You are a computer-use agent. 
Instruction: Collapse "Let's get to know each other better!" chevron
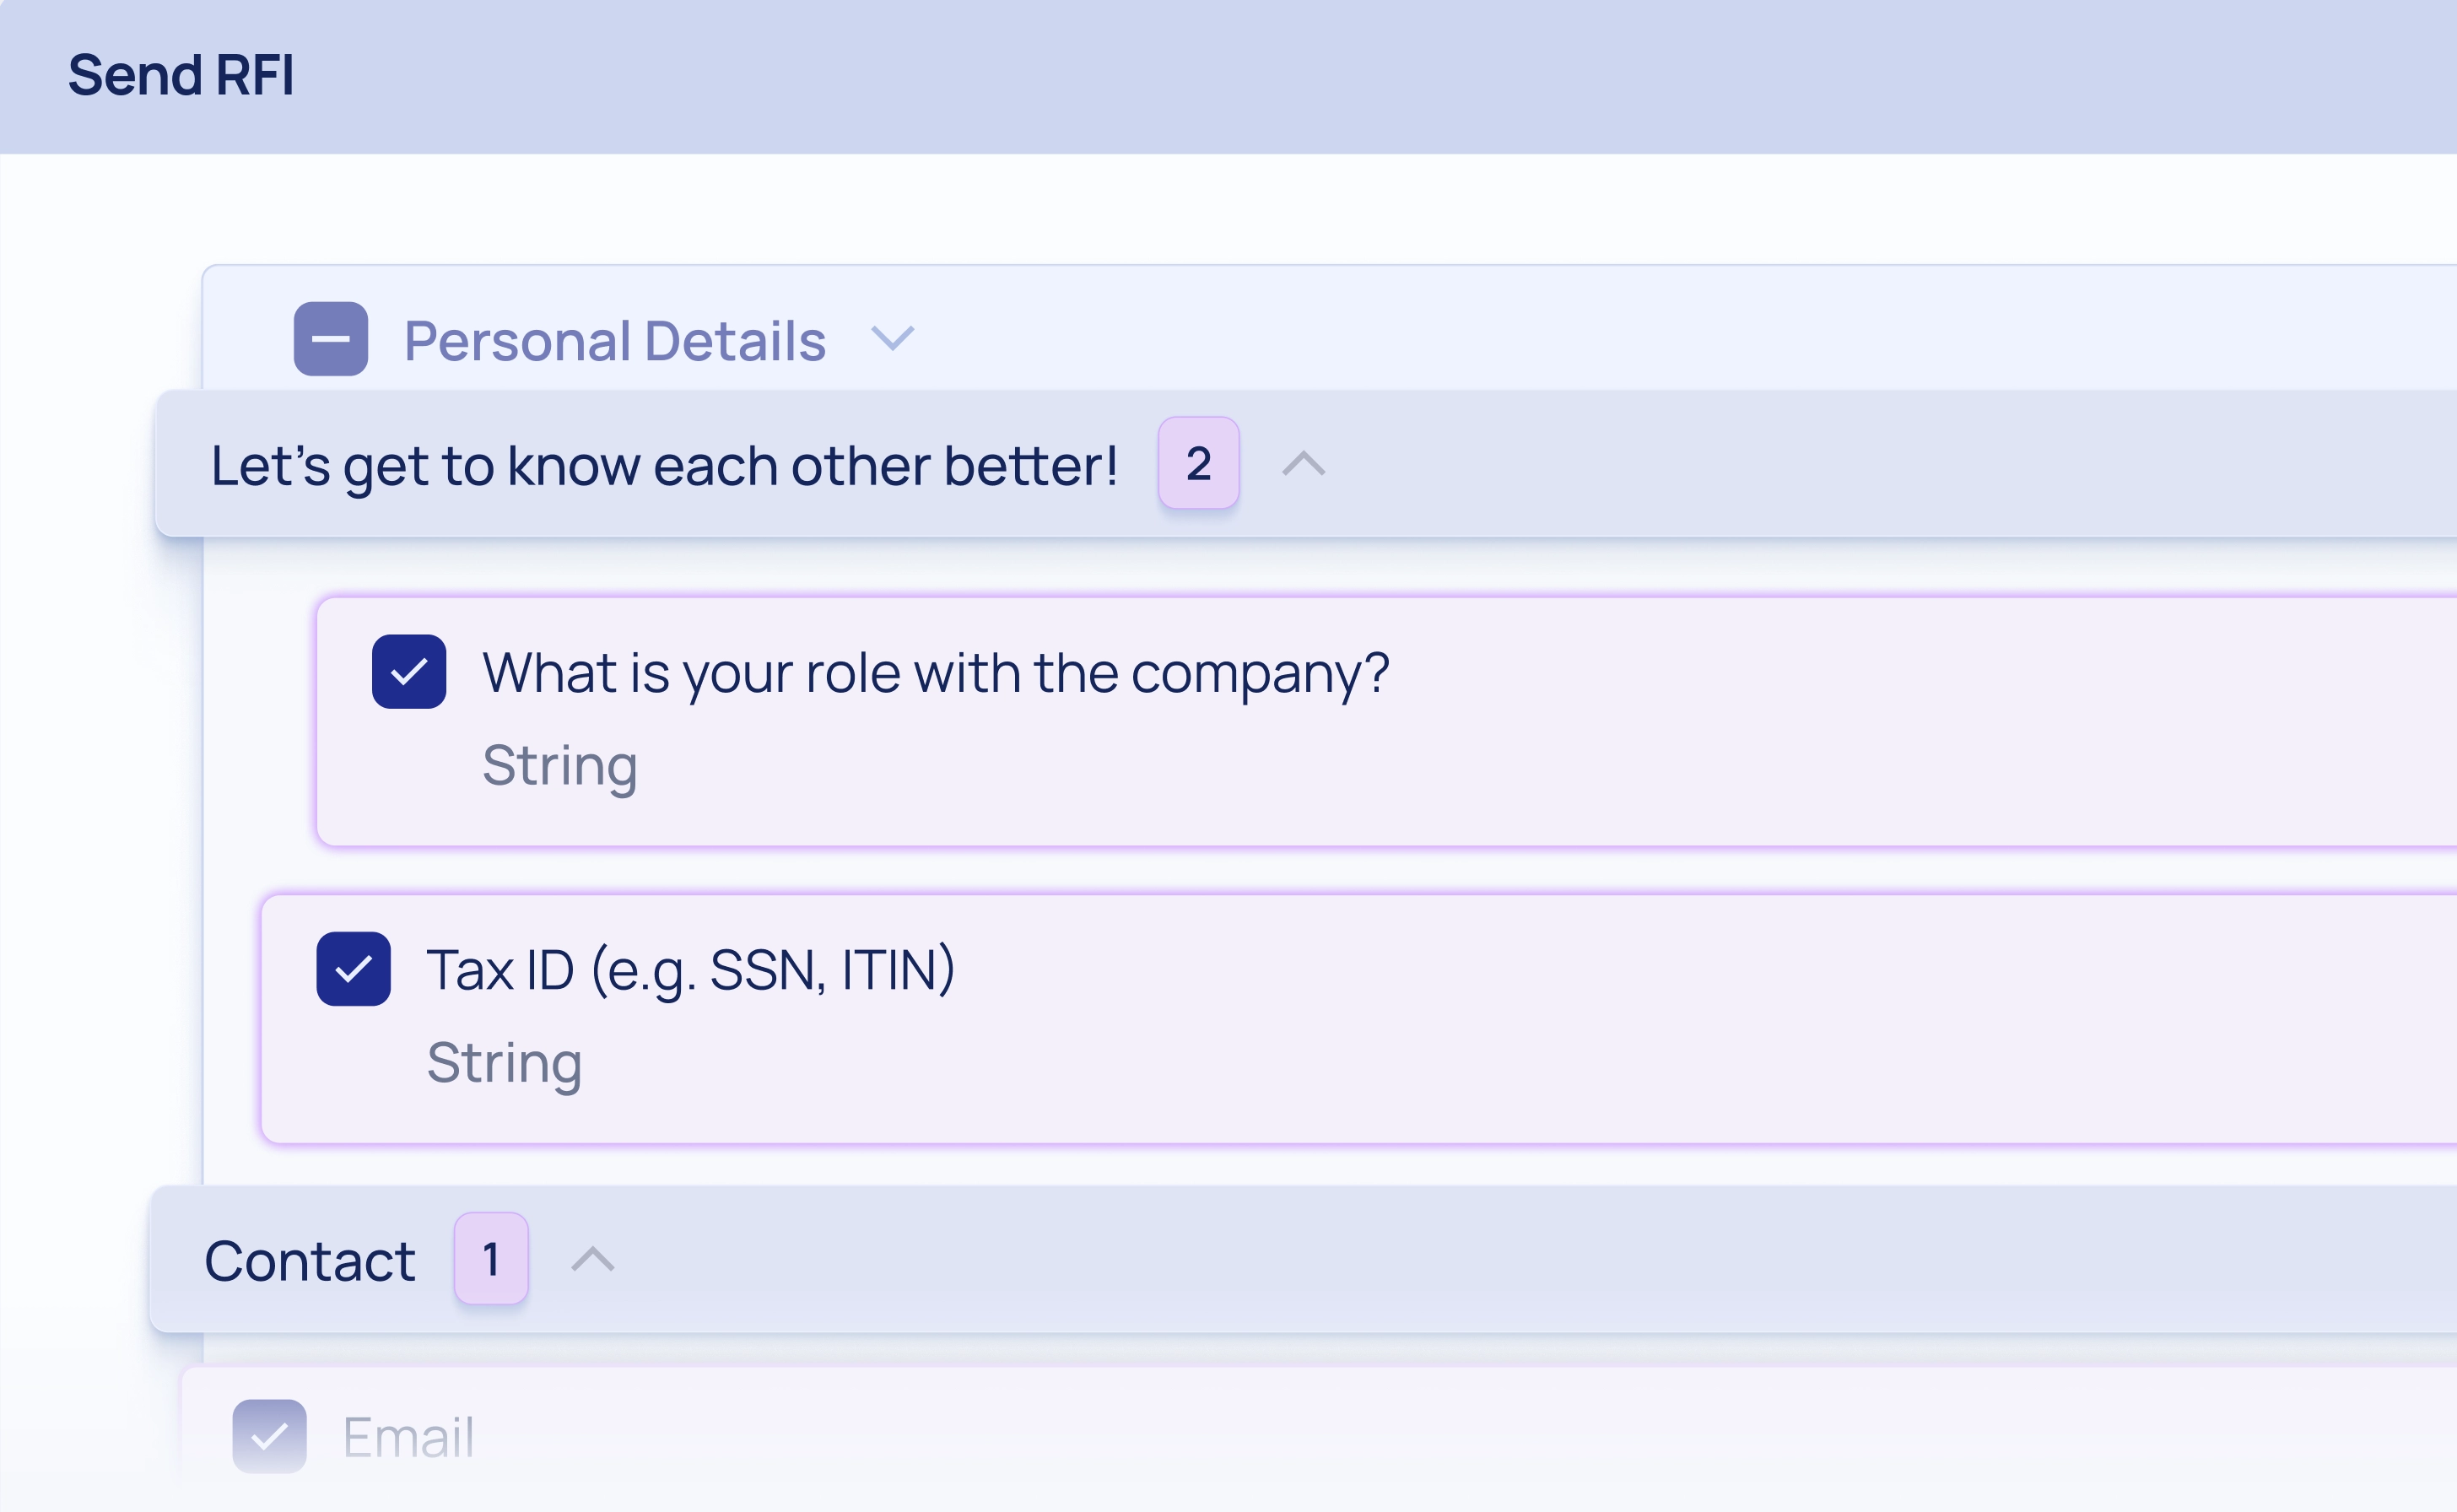pos(1303,464)
